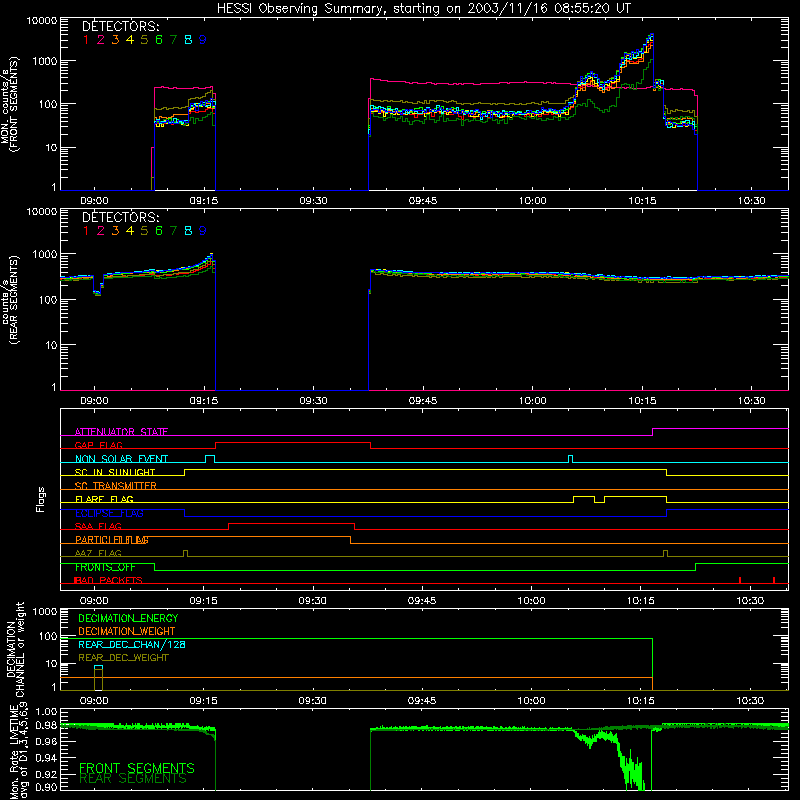Click '10000' y-axis label of rear segments plot
800x800 pixels.
point(42,212)
